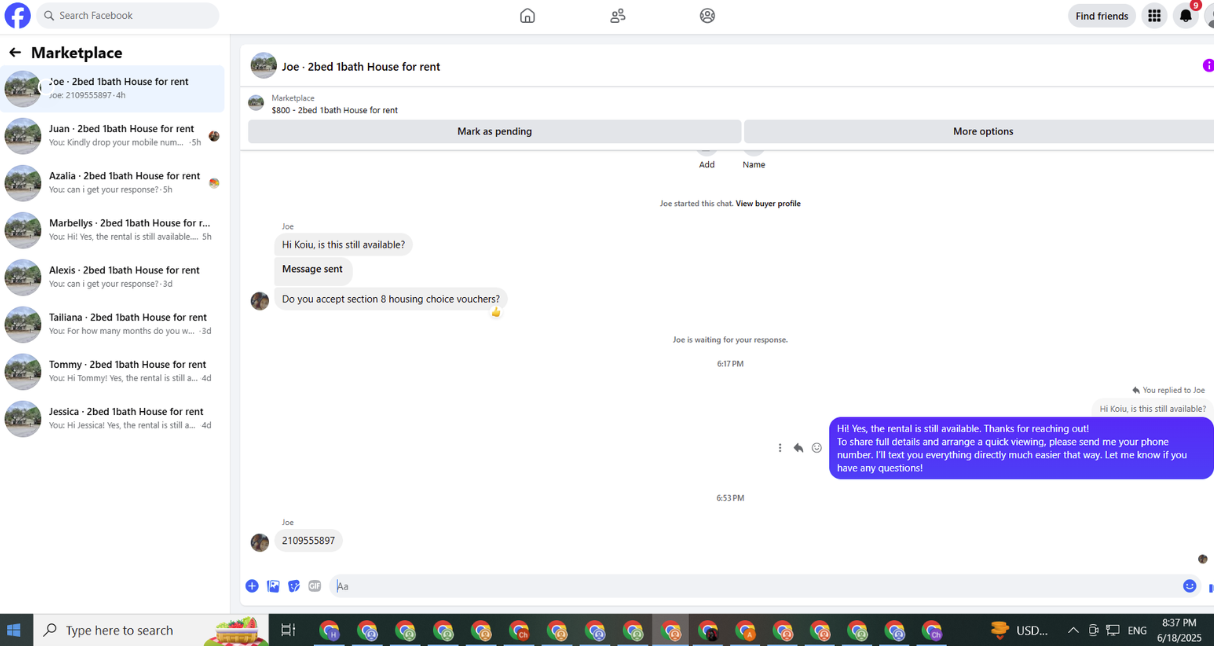Open Juan's conversation in the list
The width and height of the screenshot is (1214, 646).
[x=113, y=135]
